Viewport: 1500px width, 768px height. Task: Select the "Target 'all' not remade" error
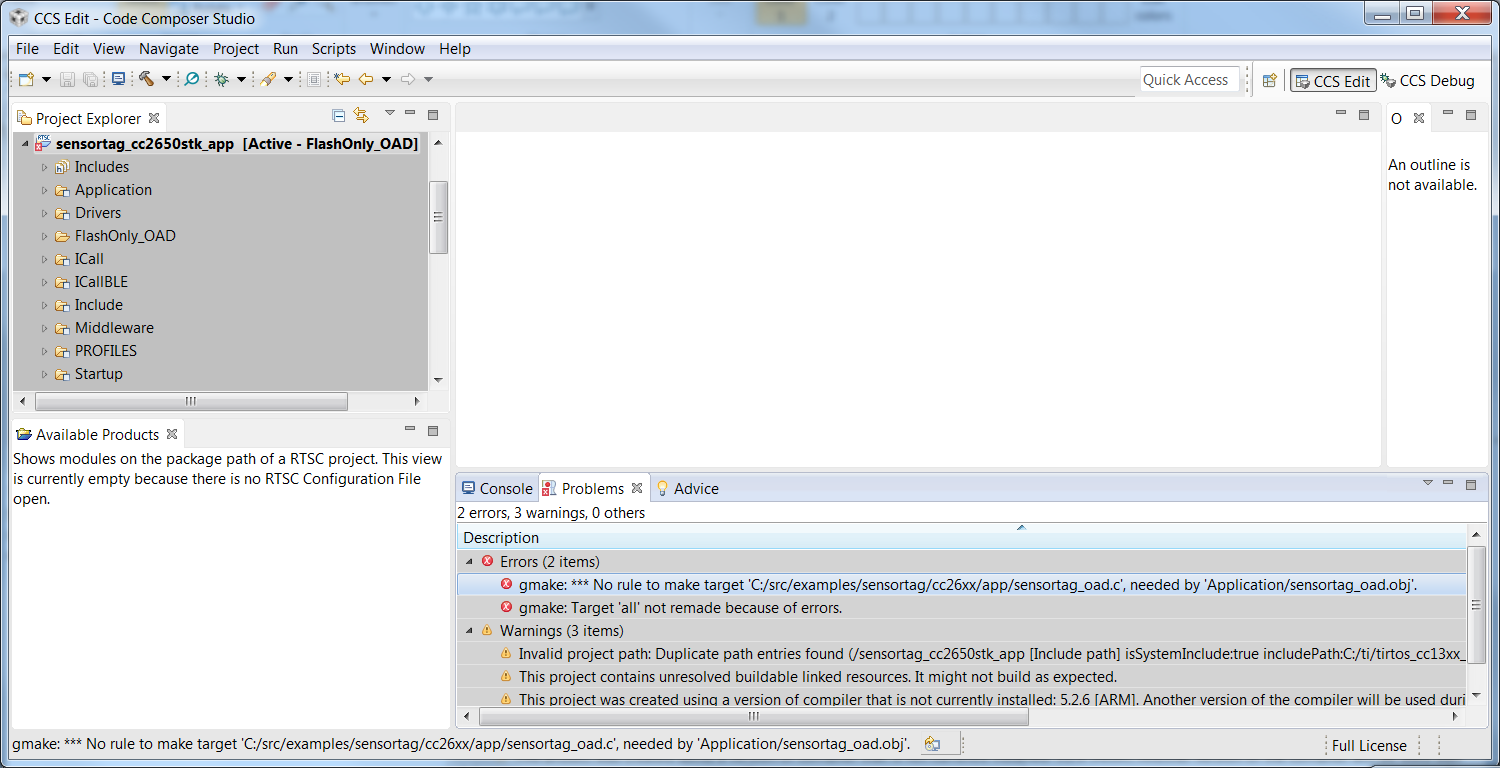tap(962, 608)
